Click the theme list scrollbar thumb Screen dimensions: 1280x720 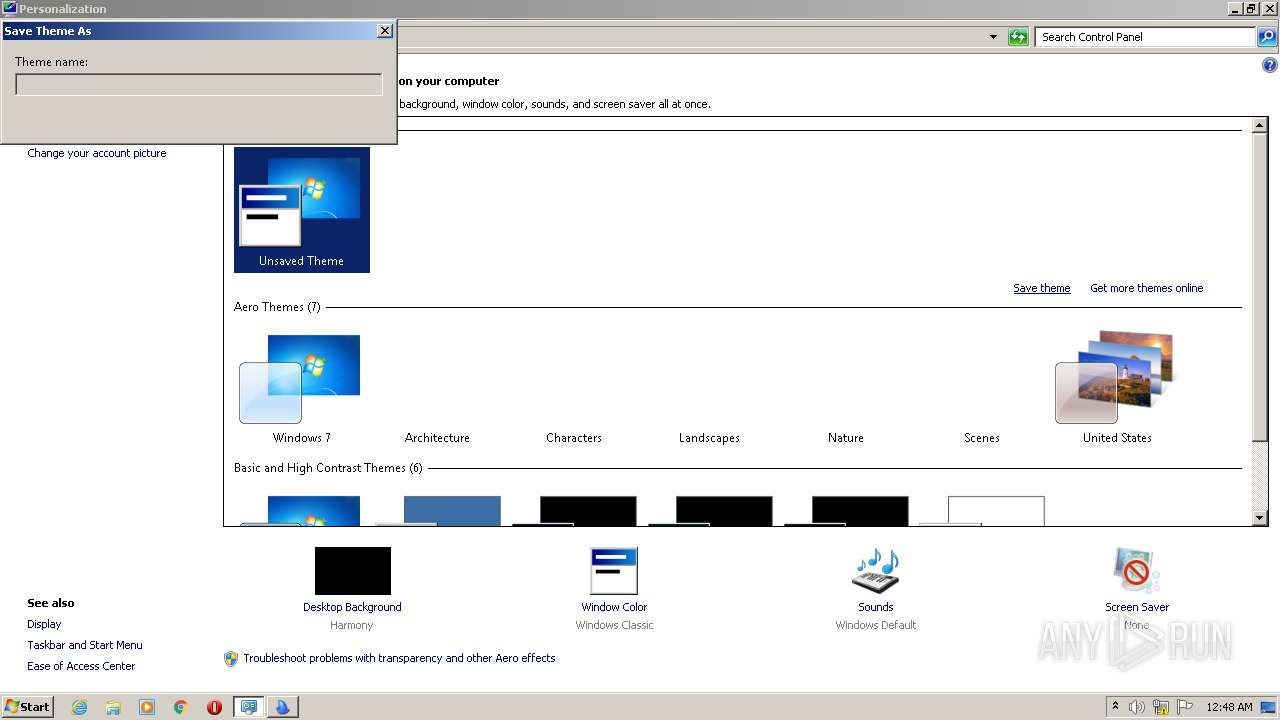pyautogui.click(x=1260, y=285)
